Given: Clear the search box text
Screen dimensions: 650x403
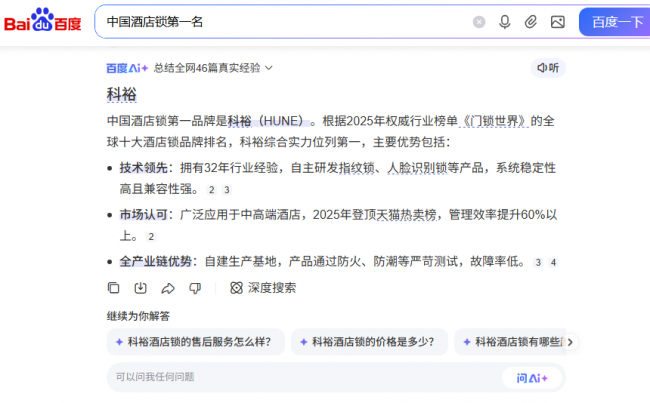Looking at the screenshot, I should pos(479,22).
